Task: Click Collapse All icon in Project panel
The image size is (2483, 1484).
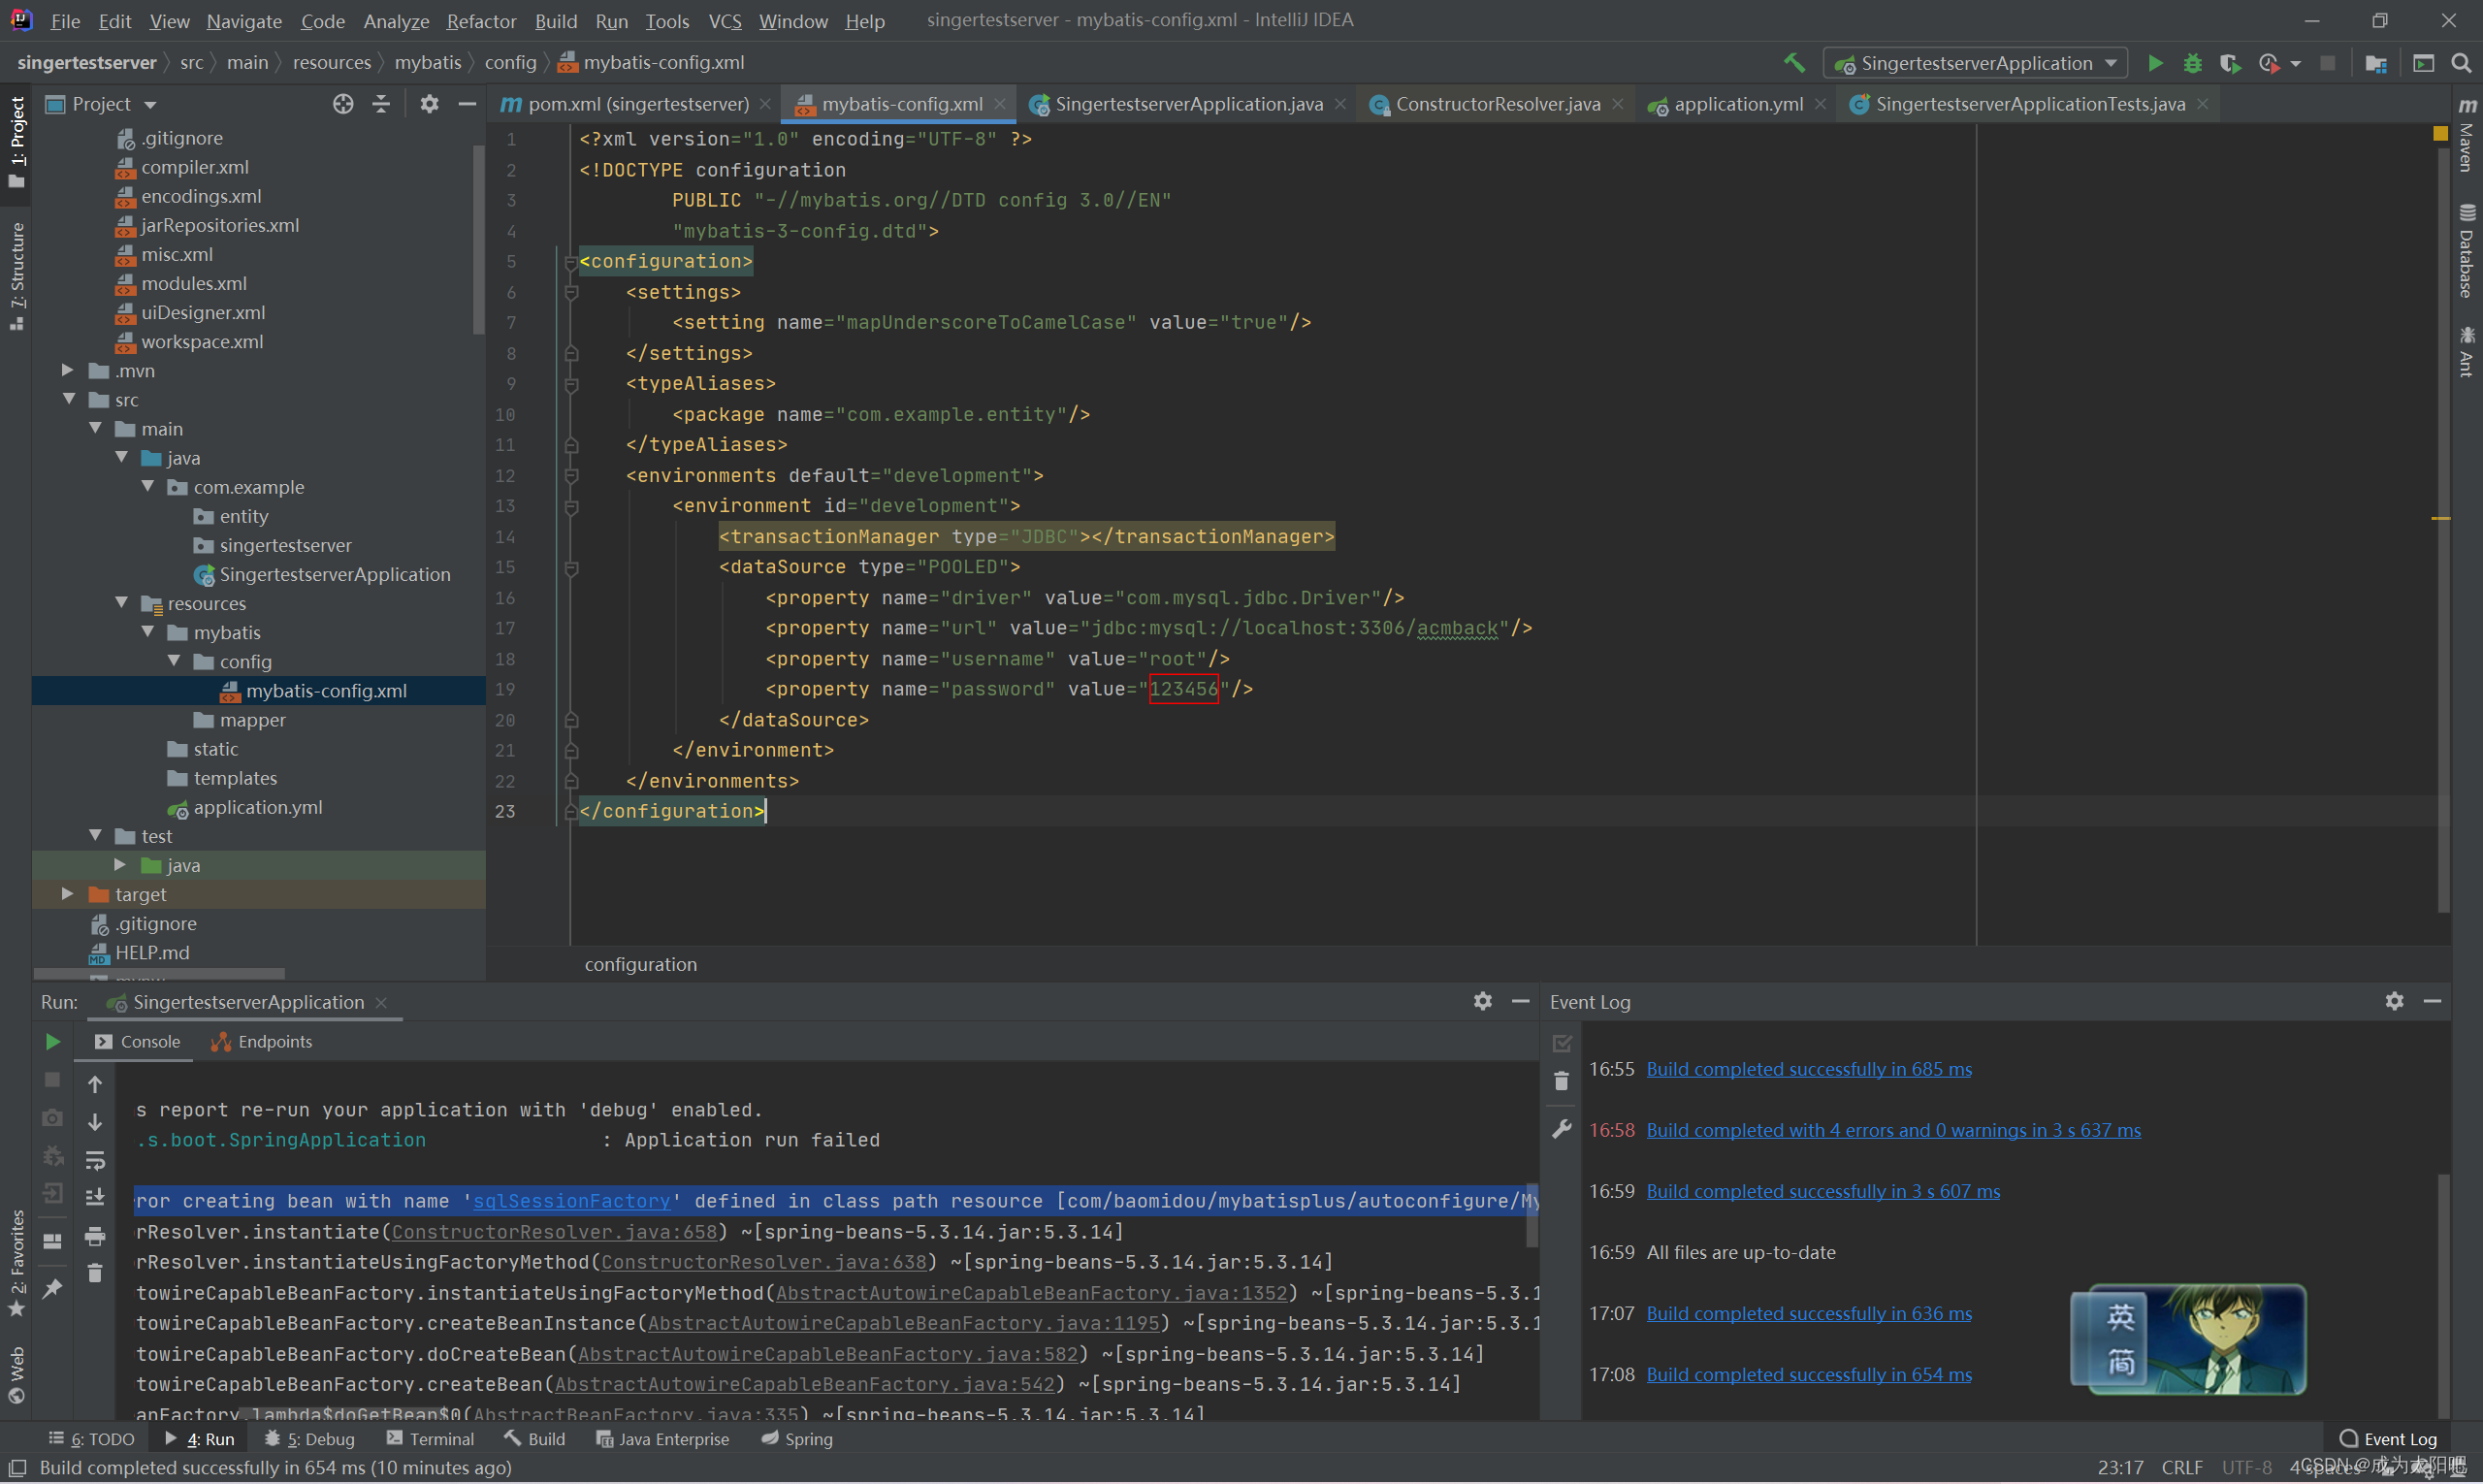Action: point(381,104)
